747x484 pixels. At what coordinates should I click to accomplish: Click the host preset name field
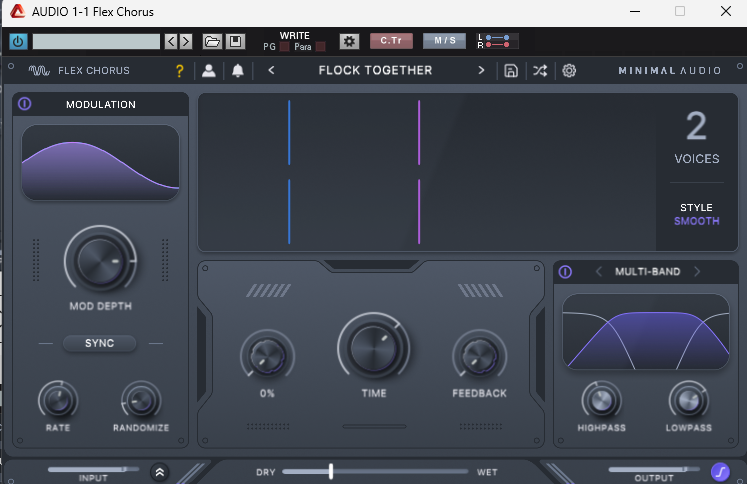point(96,41)
